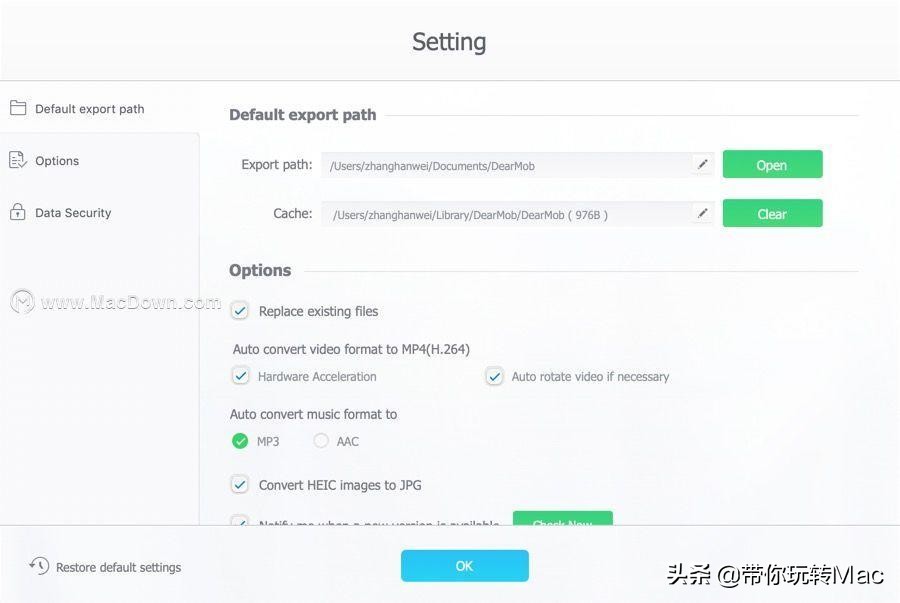
Task: Click the restore arrow icon bottom left
Action: point(37,567)
